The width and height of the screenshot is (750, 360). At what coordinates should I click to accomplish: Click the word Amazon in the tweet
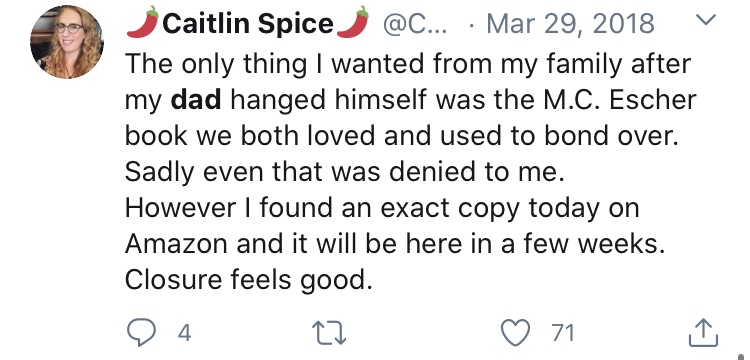(x=176, y=244)
